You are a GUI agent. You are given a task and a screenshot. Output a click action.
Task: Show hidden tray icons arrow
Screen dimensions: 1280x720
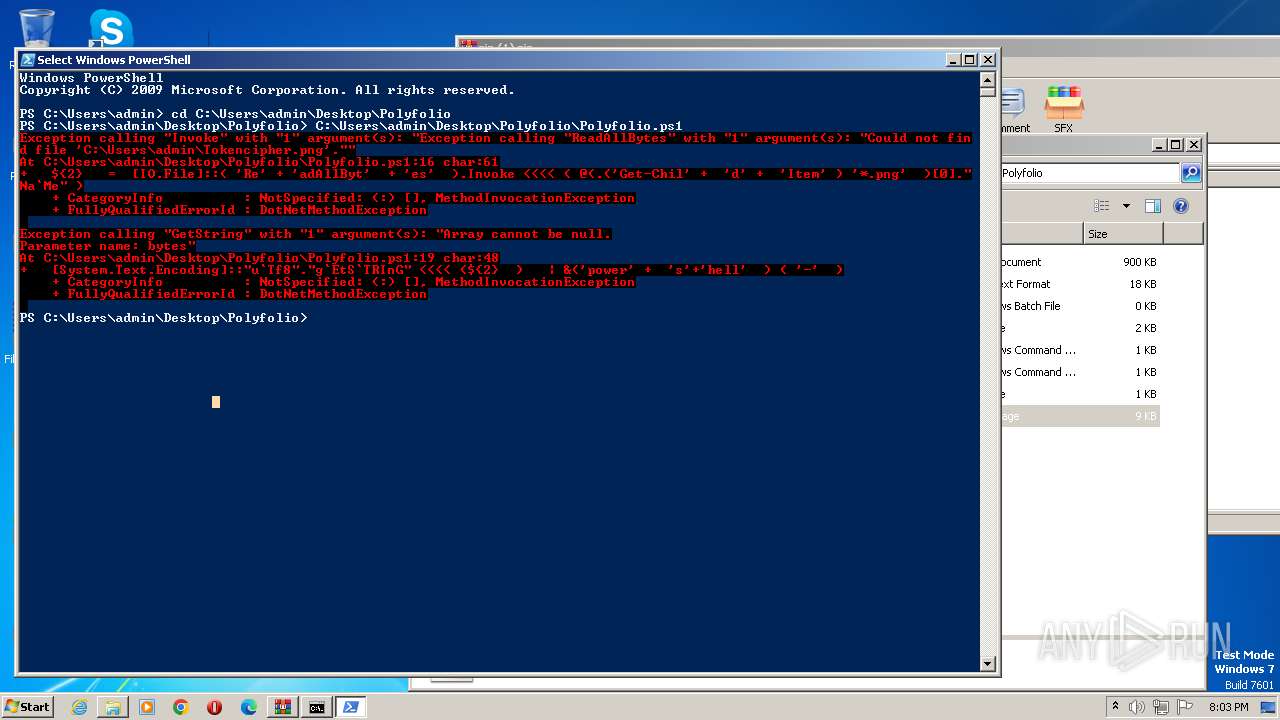[x=1116, y=707]
